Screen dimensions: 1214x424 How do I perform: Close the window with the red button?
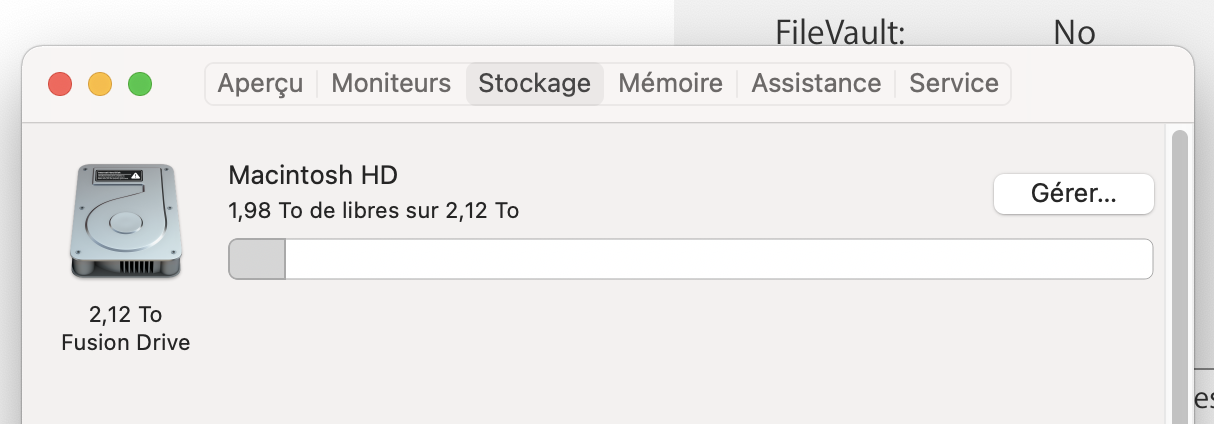(60, 84)
